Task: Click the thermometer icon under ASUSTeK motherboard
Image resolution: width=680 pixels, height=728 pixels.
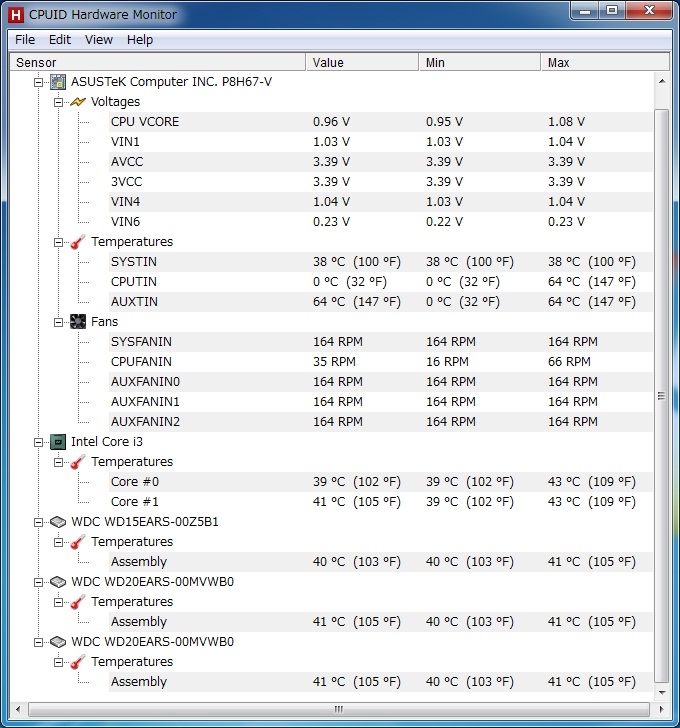Action: 78,241
